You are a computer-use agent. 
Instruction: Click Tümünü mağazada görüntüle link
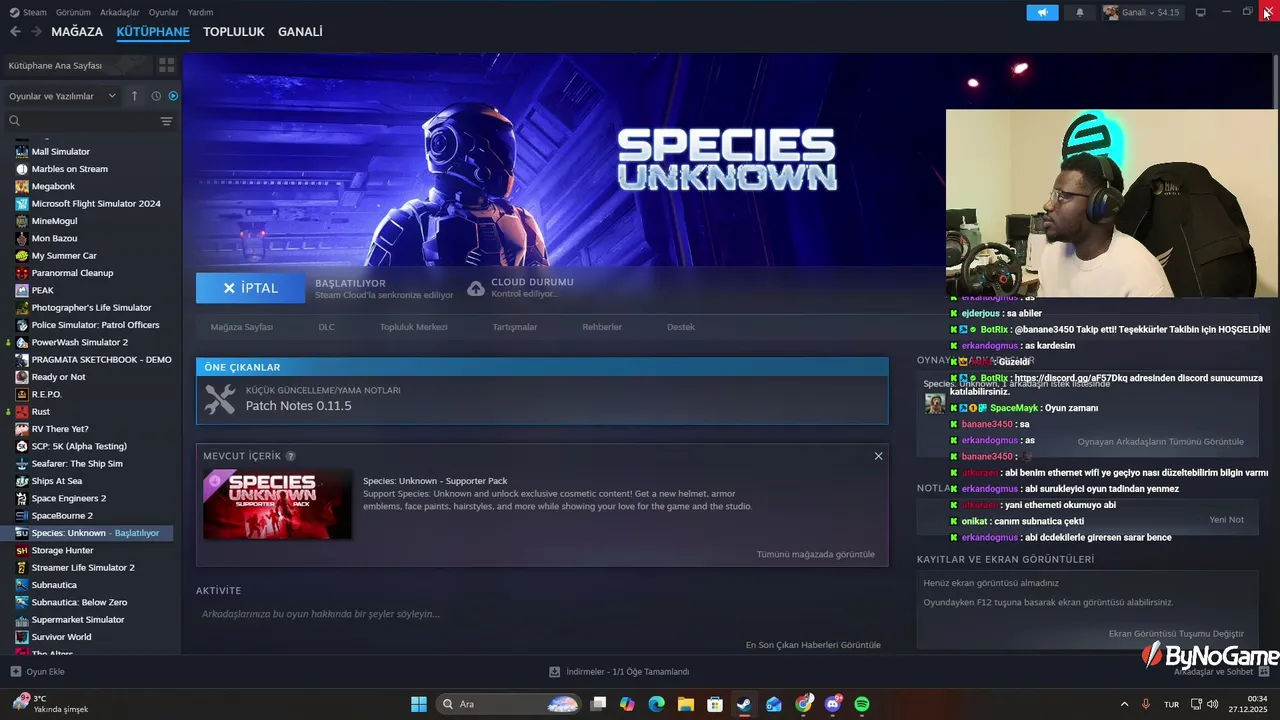click(815, 554)
